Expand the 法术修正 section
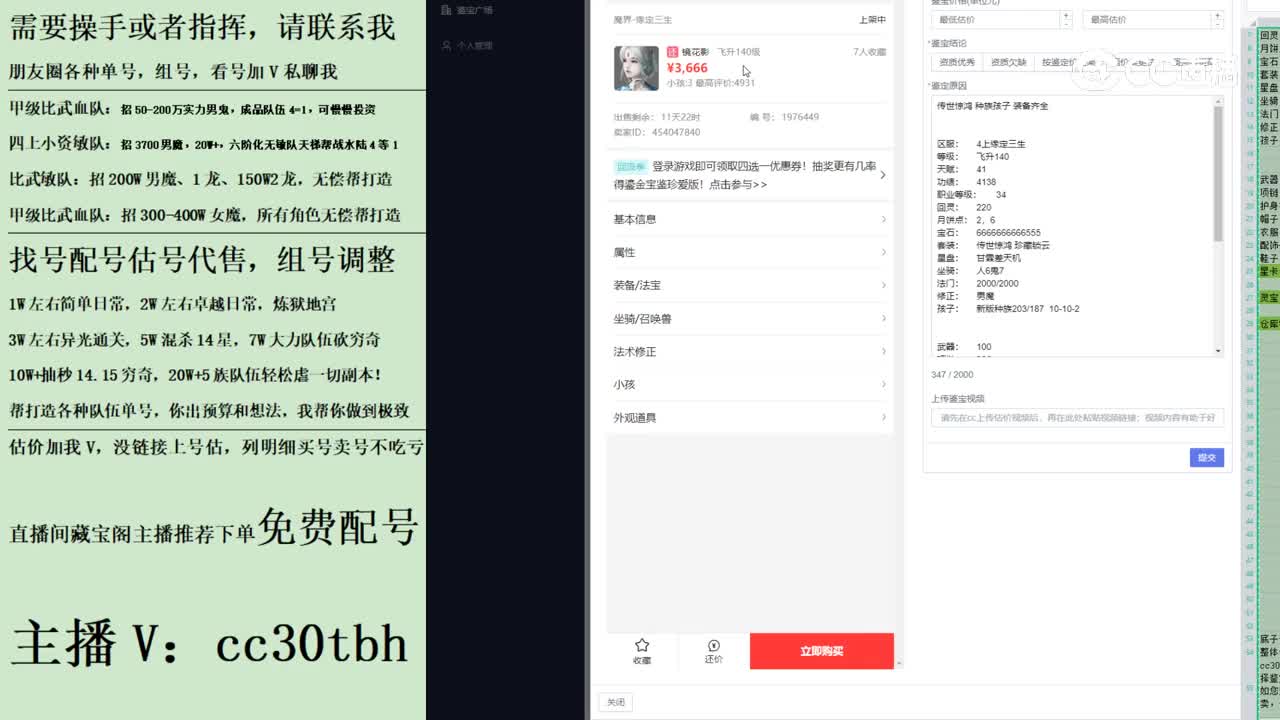Viewport: 1280px width, 720px height. click(749, 351)
